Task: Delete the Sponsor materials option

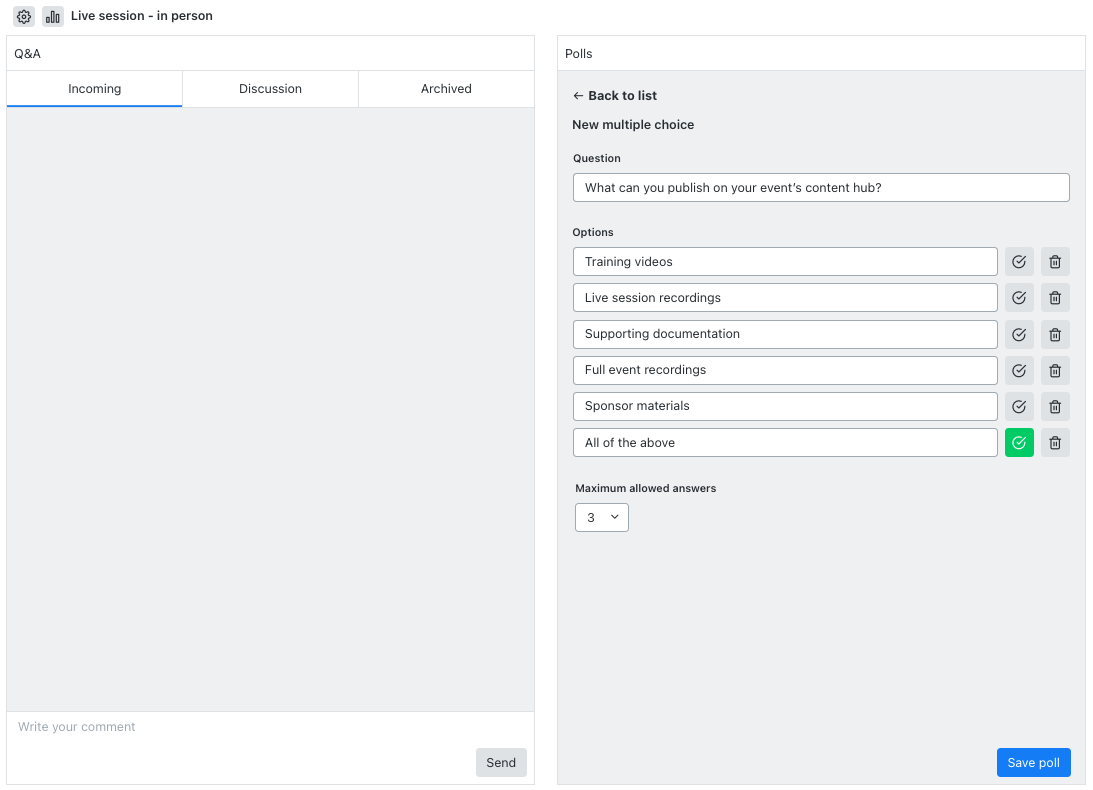Action: click(1055, 406)
